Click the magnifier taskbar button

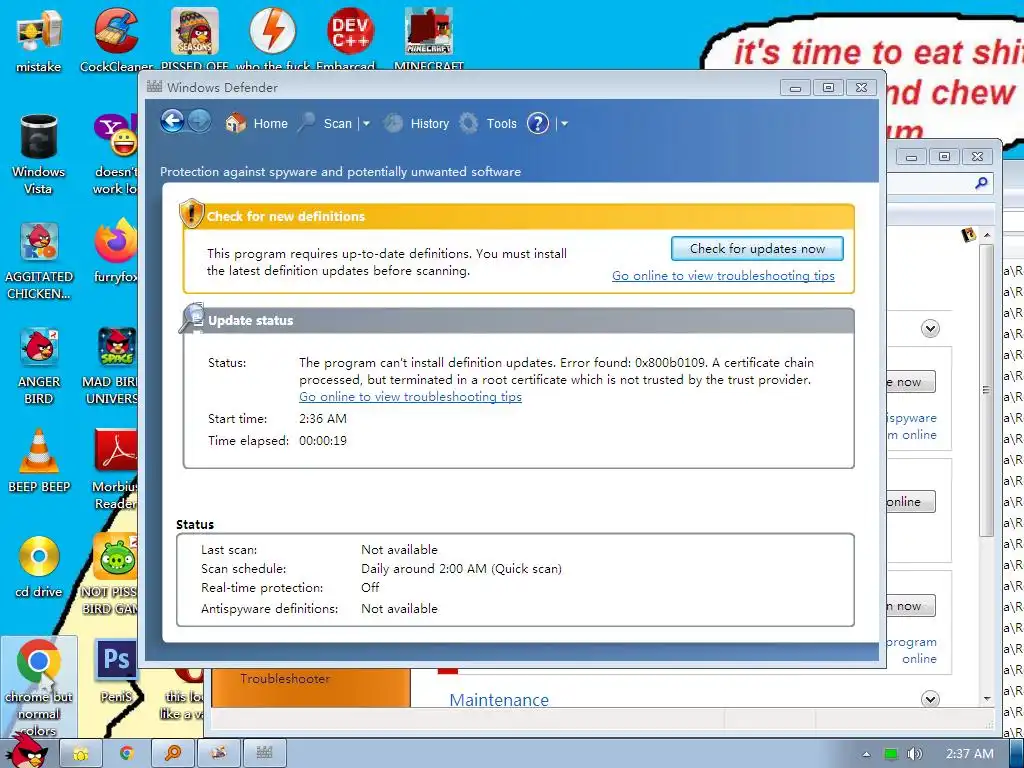(x=173, y=753)
